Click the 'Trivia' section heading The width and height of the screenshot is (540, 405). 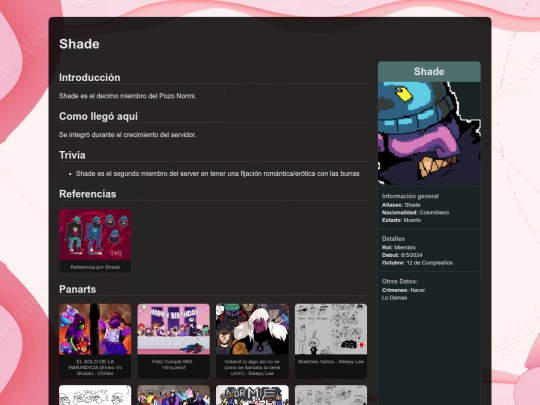coord(72,155)
